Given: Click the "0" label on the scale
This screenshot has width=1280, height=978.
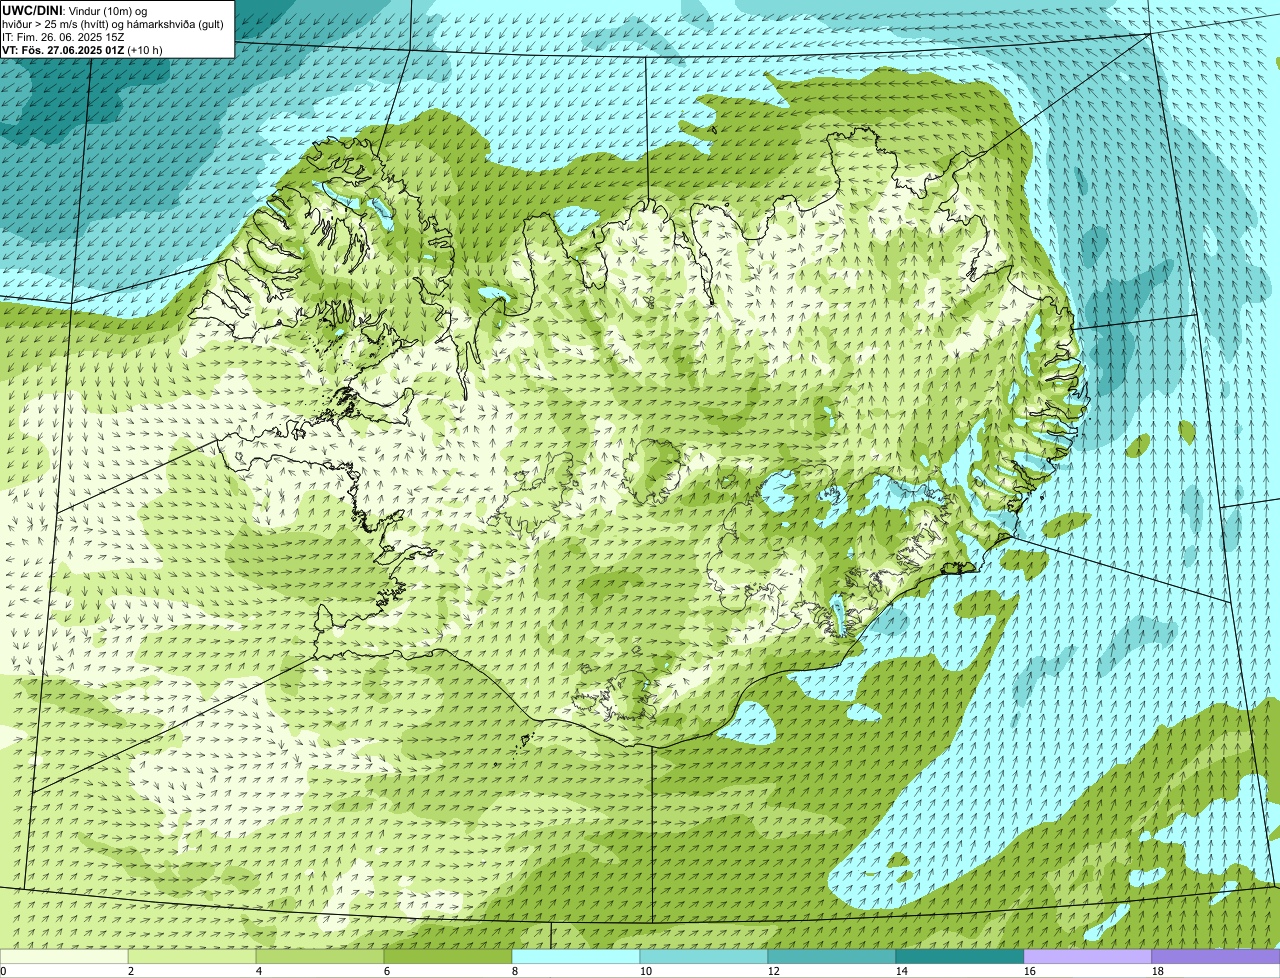Looking at the screenshot, I should click(3, 971).
